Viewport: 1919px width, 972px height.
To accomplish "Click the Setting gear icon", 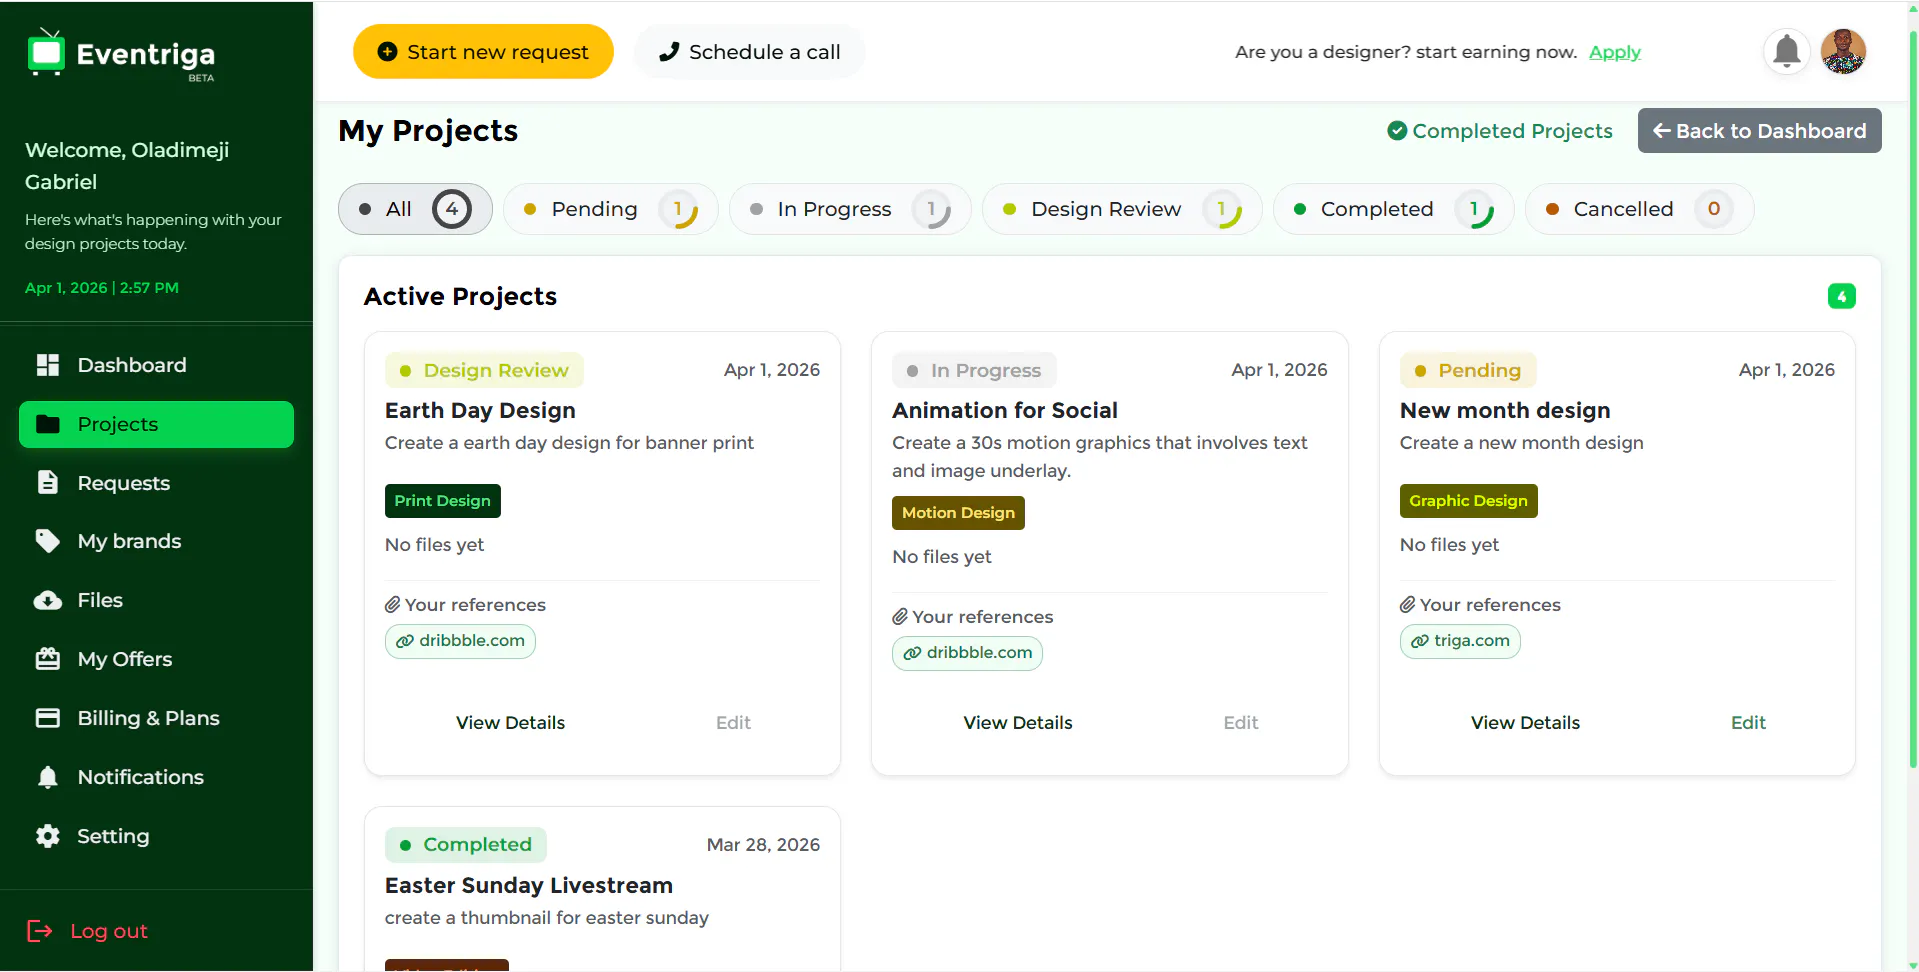I will click(x=48, y=836).
